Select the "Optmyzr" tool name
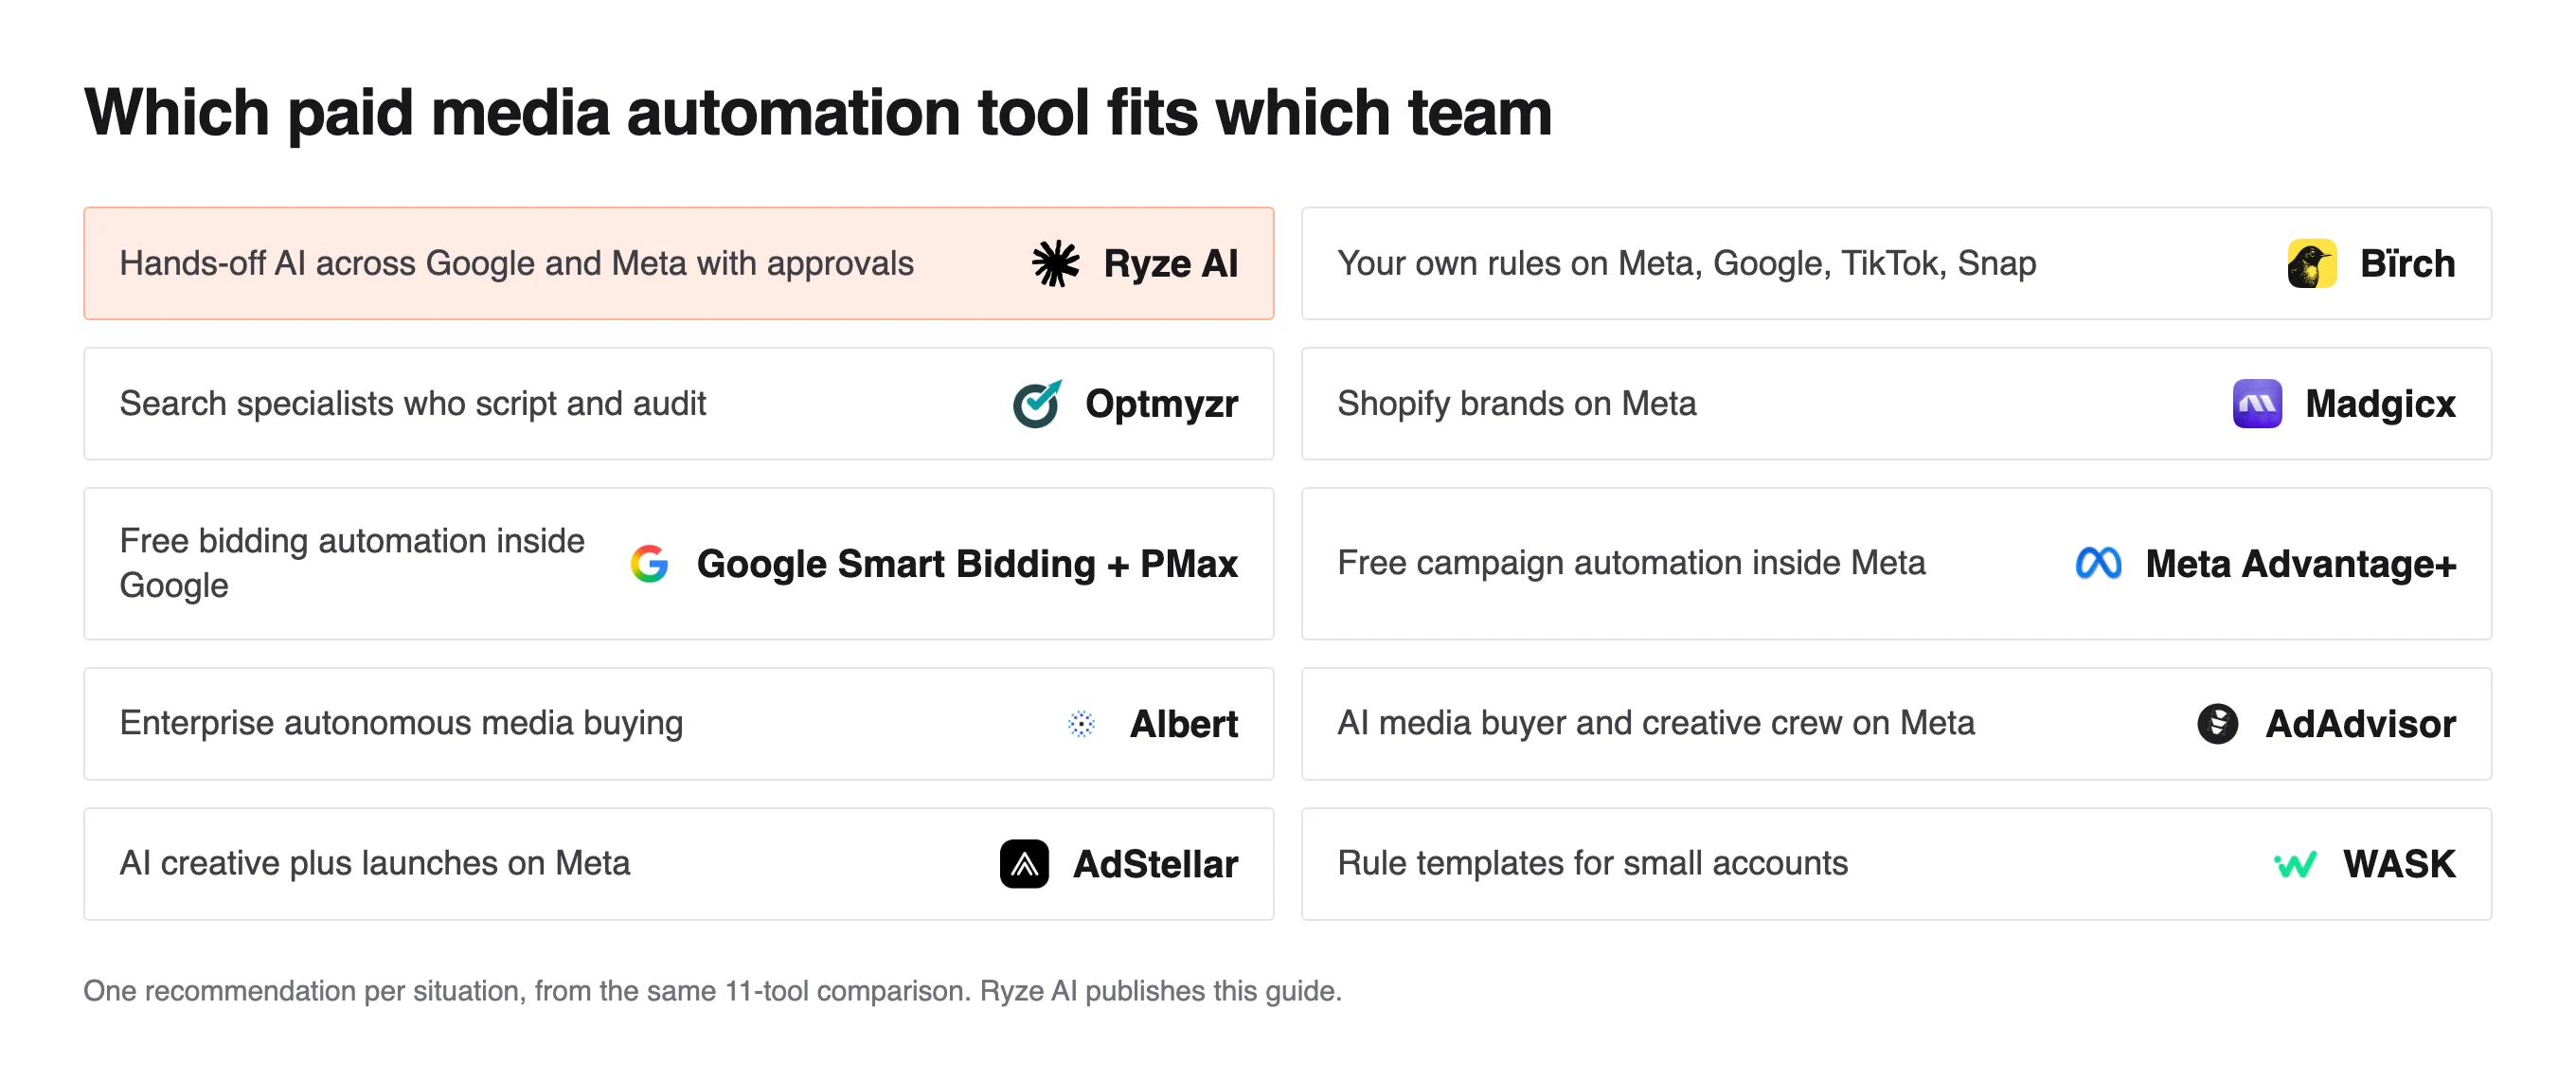 [x=1161, y=404]
